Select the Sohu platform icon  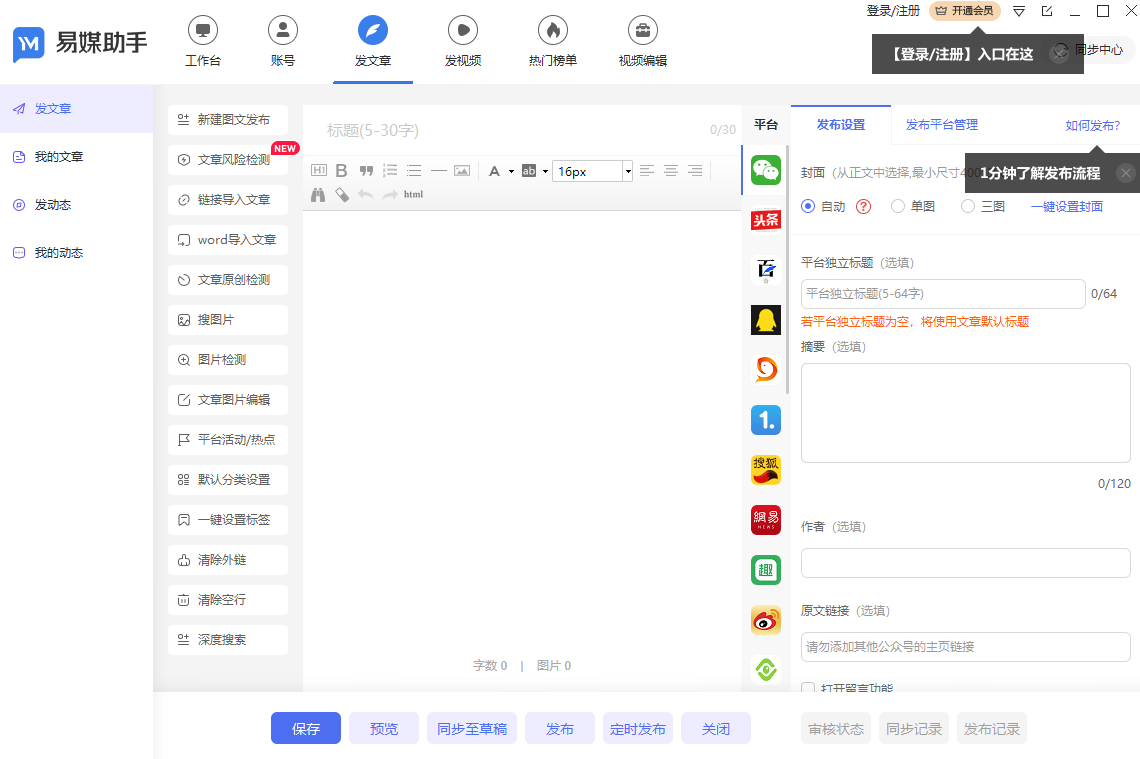(765, 470)
